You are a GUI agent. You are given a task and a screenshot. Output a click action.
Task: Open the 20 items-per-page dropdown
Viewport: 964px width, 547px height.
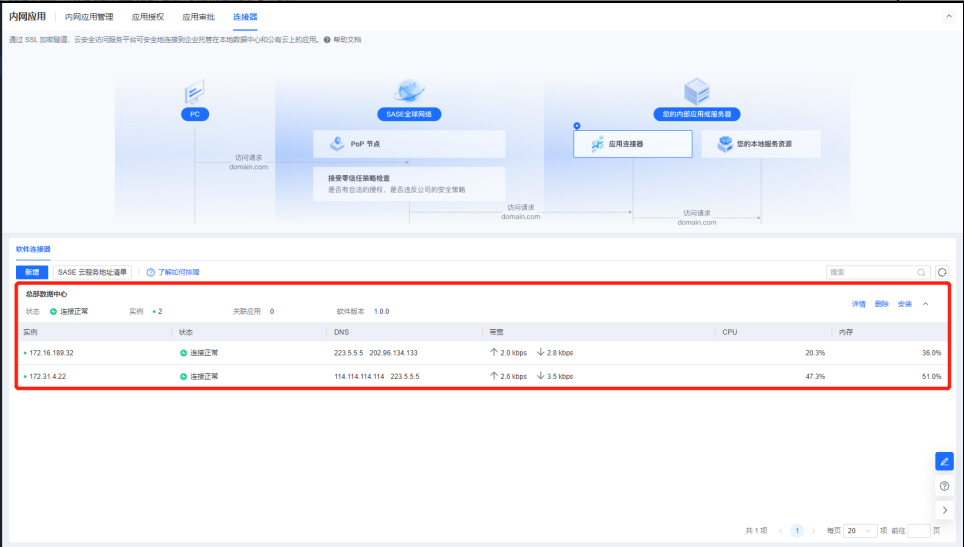click(860, 531)
